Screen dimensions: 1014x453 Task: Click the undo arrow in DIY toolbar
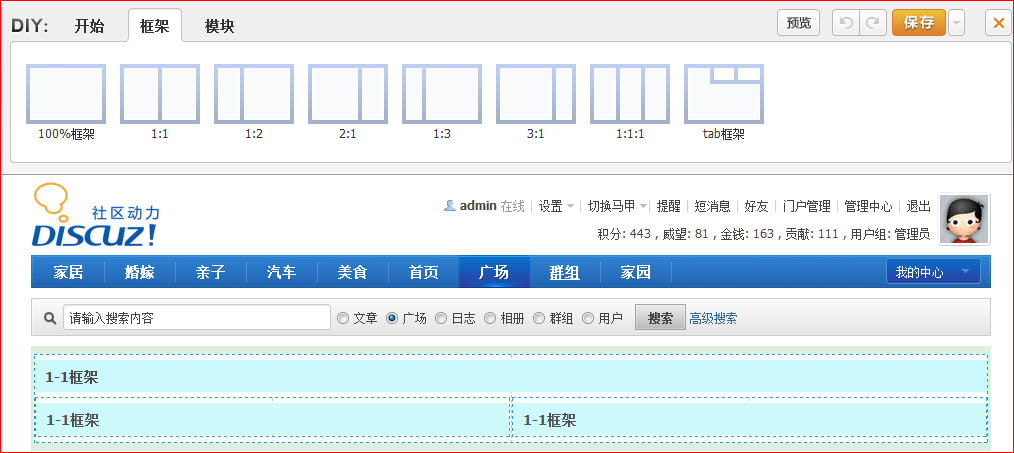coord(846,23)
